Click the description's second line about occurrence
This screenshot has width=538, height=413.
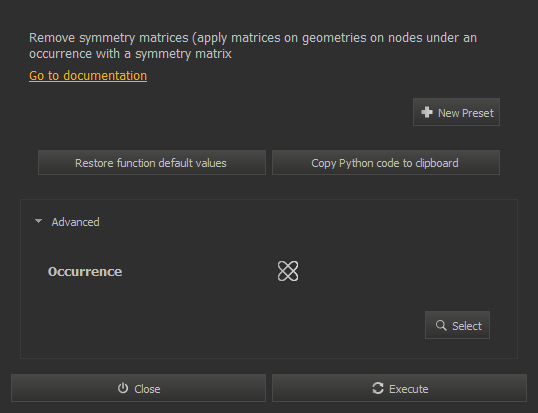pyautogui.click(x=130, y=54)
